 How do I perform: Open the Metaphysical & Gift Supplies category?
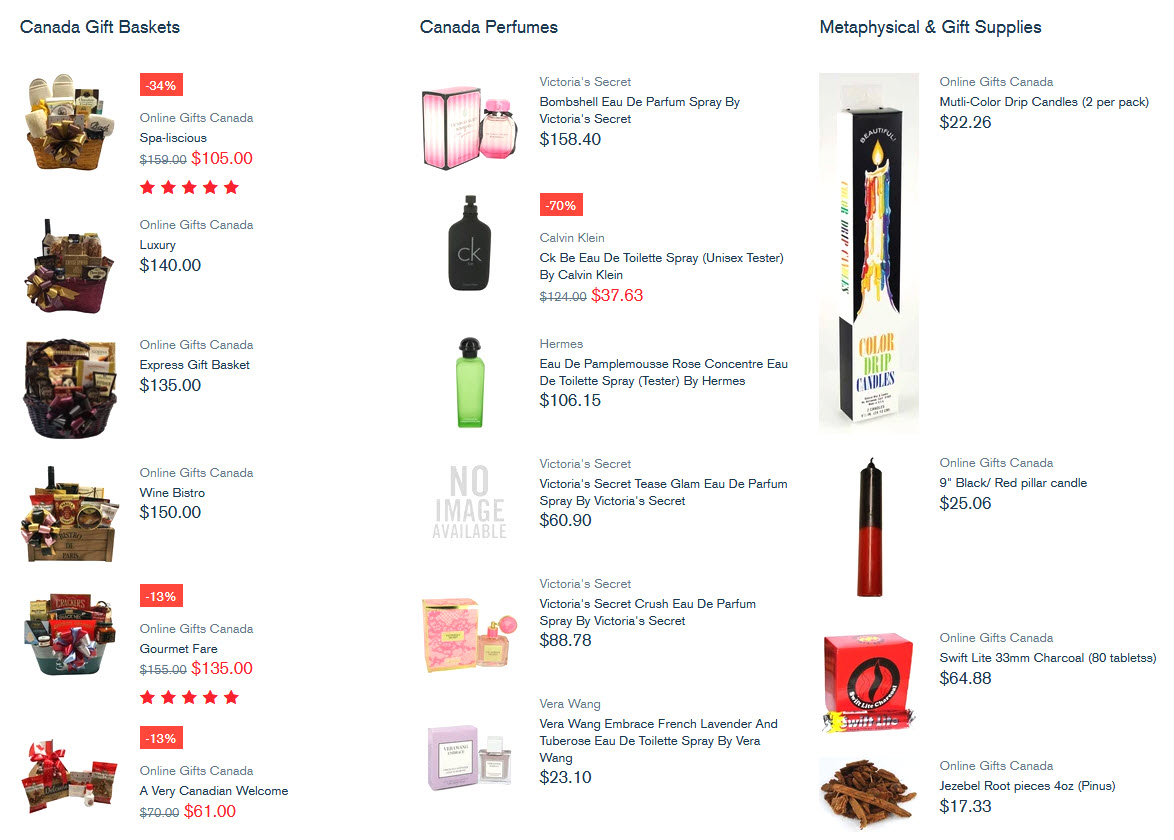tap(930, 27)
